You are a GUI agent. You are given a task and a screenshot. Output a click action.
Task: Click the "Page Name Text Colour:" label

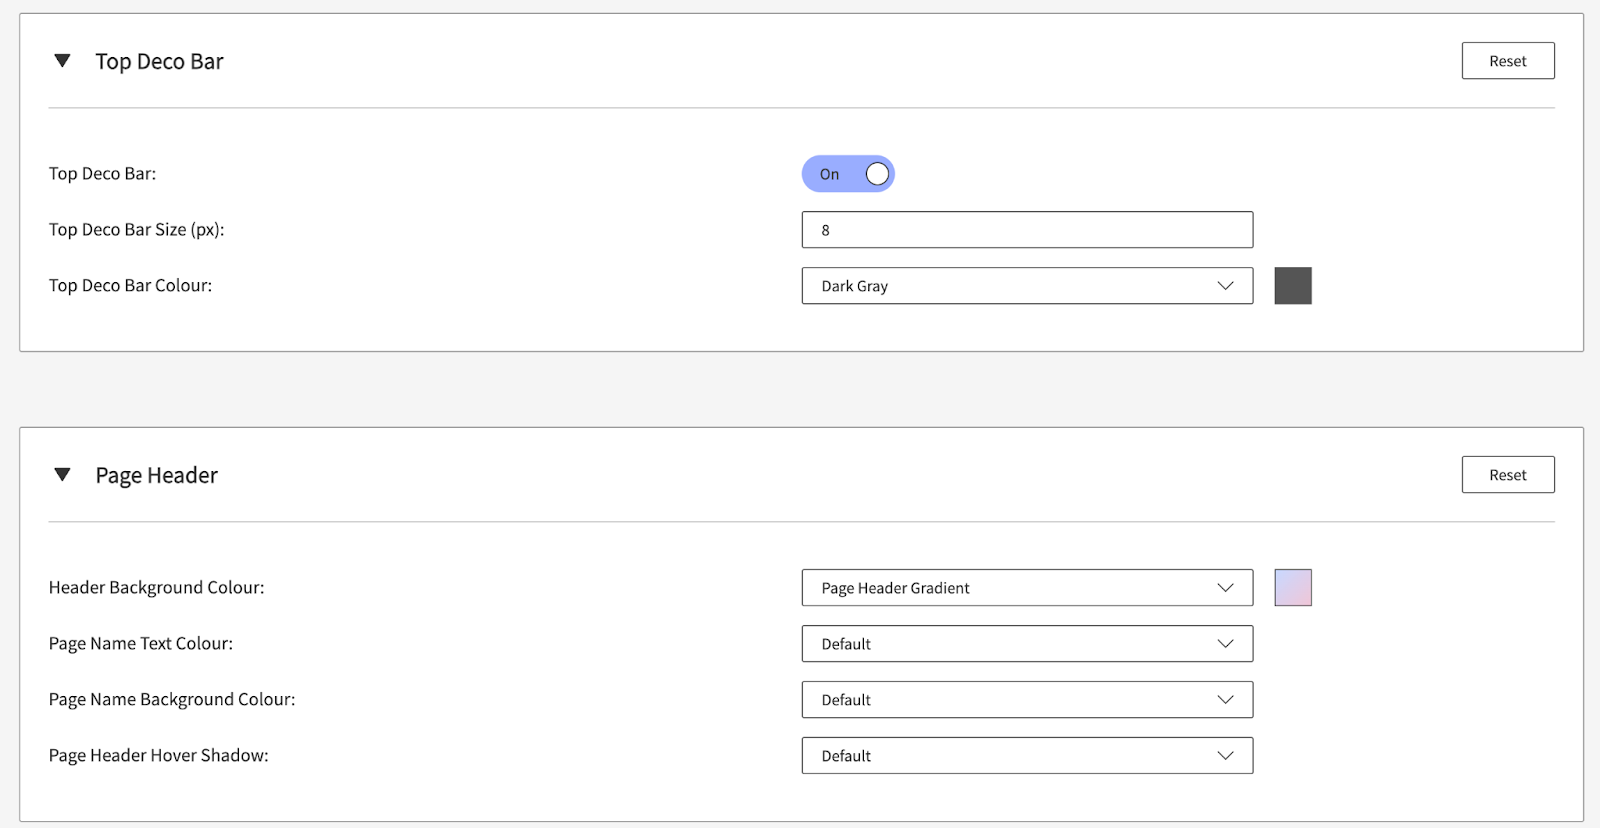tap(140, 644)
